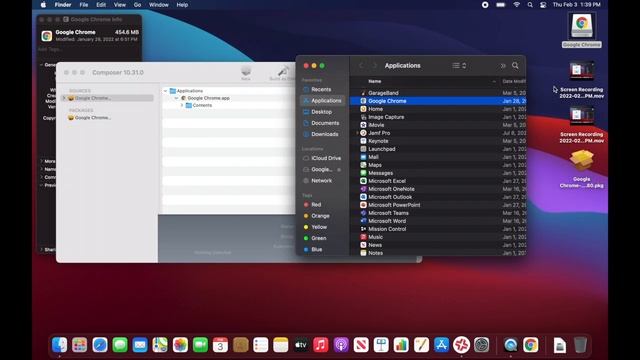
Task: Expand the Contents folder in Composer tree
Action: (182, 105)
